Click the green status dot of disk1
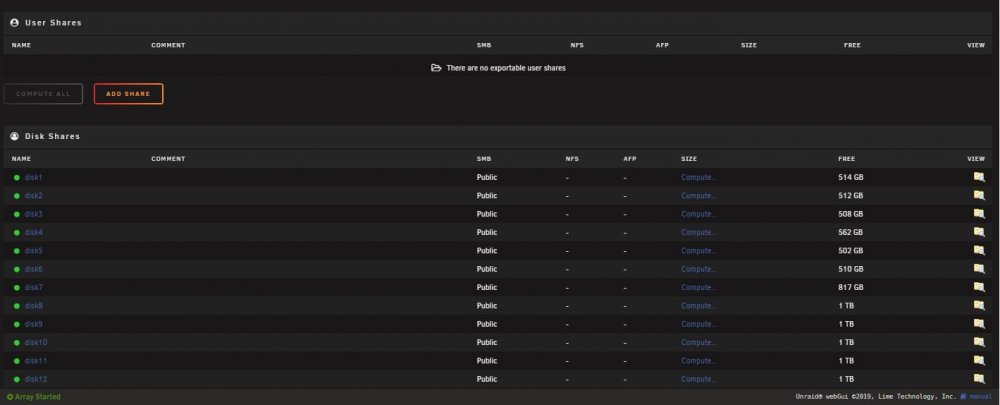 click(17, 178)
